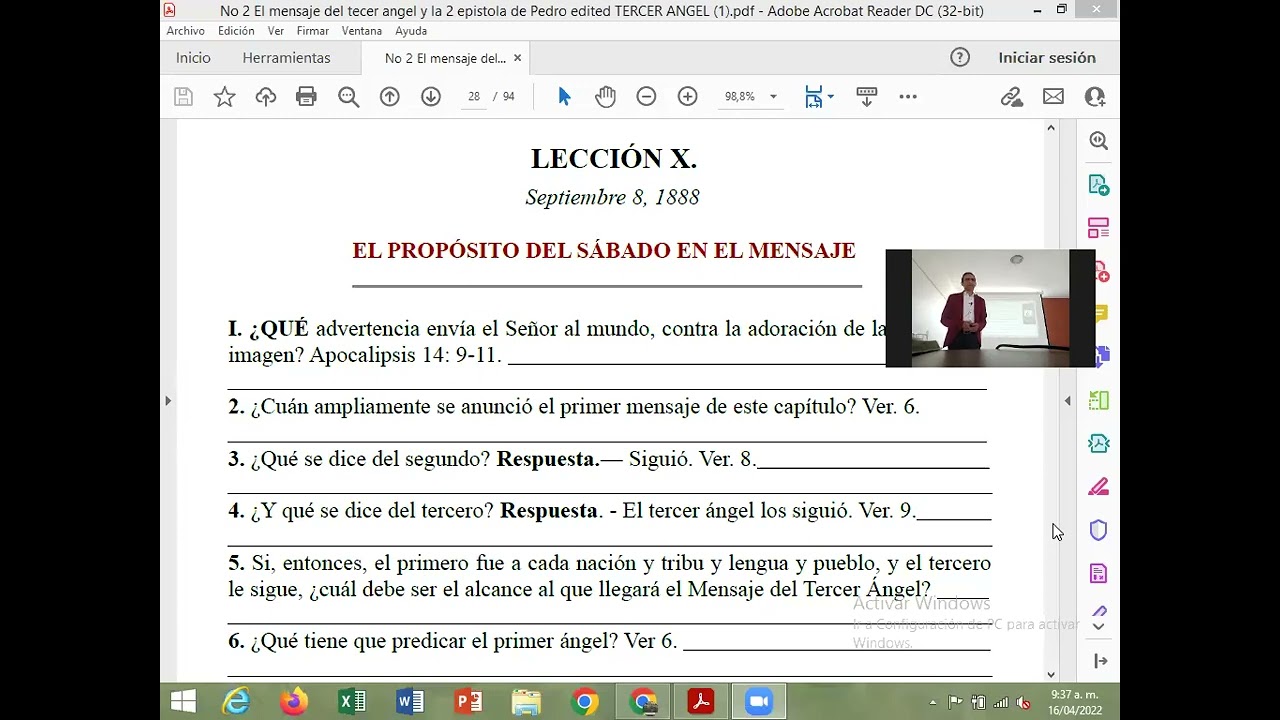Viewport: 1280px width, 720px height.
Task: Collapse the right tools pane arrow
Action: coord(1067,401)
